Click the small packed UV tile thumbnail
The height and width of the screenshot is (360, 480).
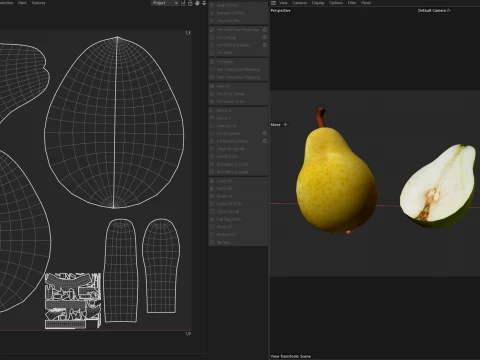click(73, 301)
